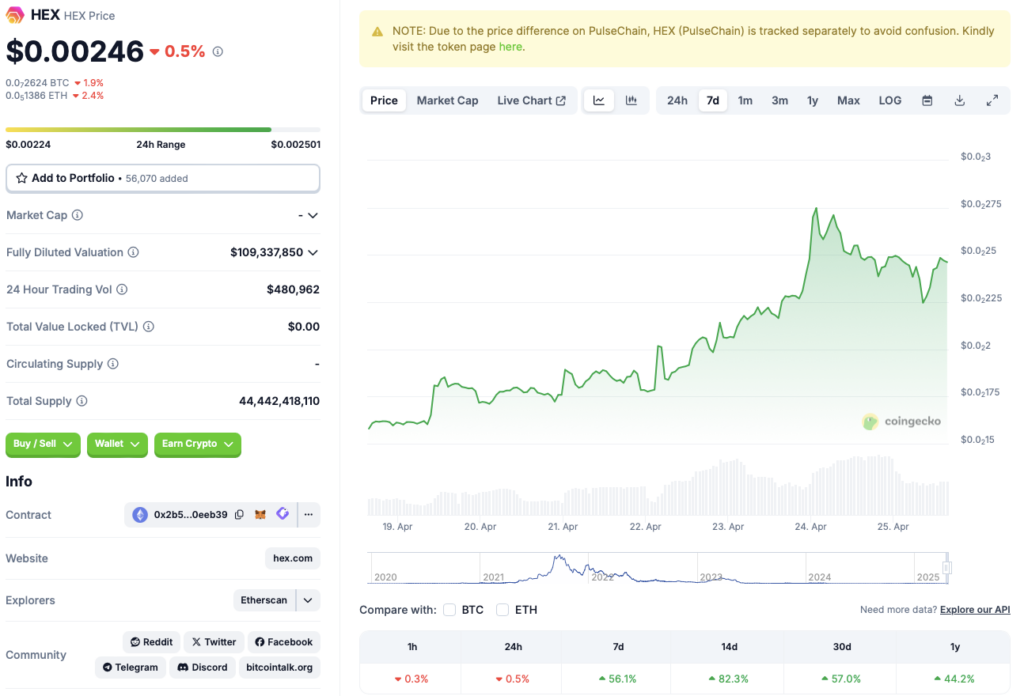Image resolution: width=1024 pixels, height=696 pixels.
Task: Show Fully Diluted Valuation info icon
Action: (x=133, y=252)
